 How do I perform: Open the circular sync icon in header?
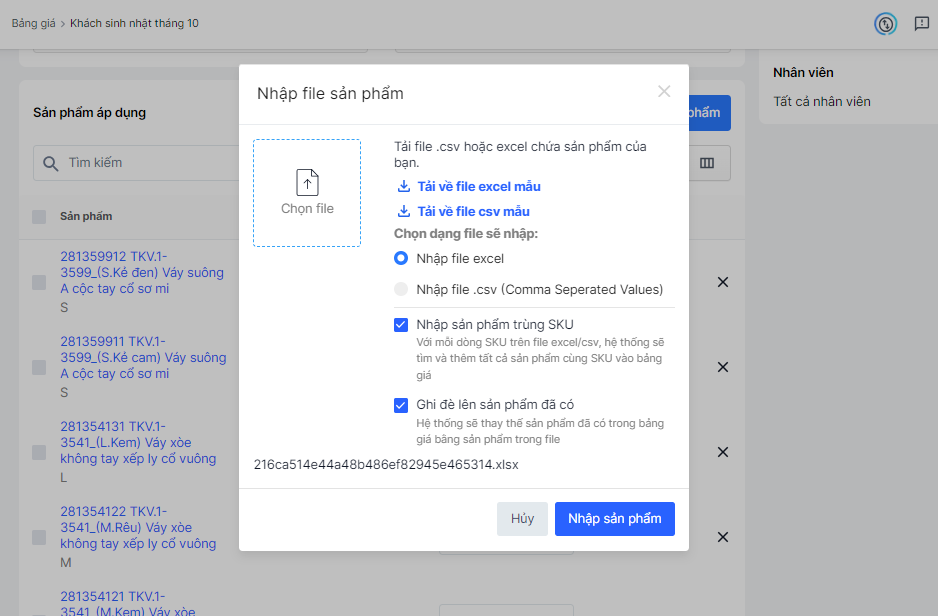885,24
